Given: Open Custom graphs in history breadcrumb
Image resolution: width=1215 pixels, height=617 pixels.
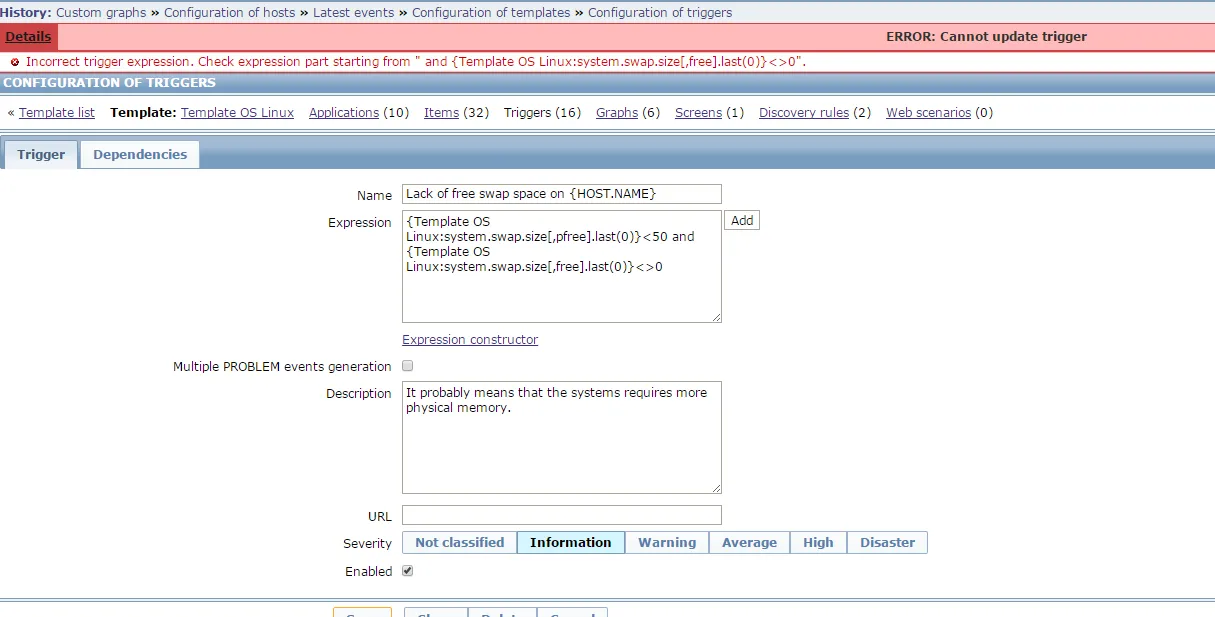Looking at the screenshot, I should (102, 13).
